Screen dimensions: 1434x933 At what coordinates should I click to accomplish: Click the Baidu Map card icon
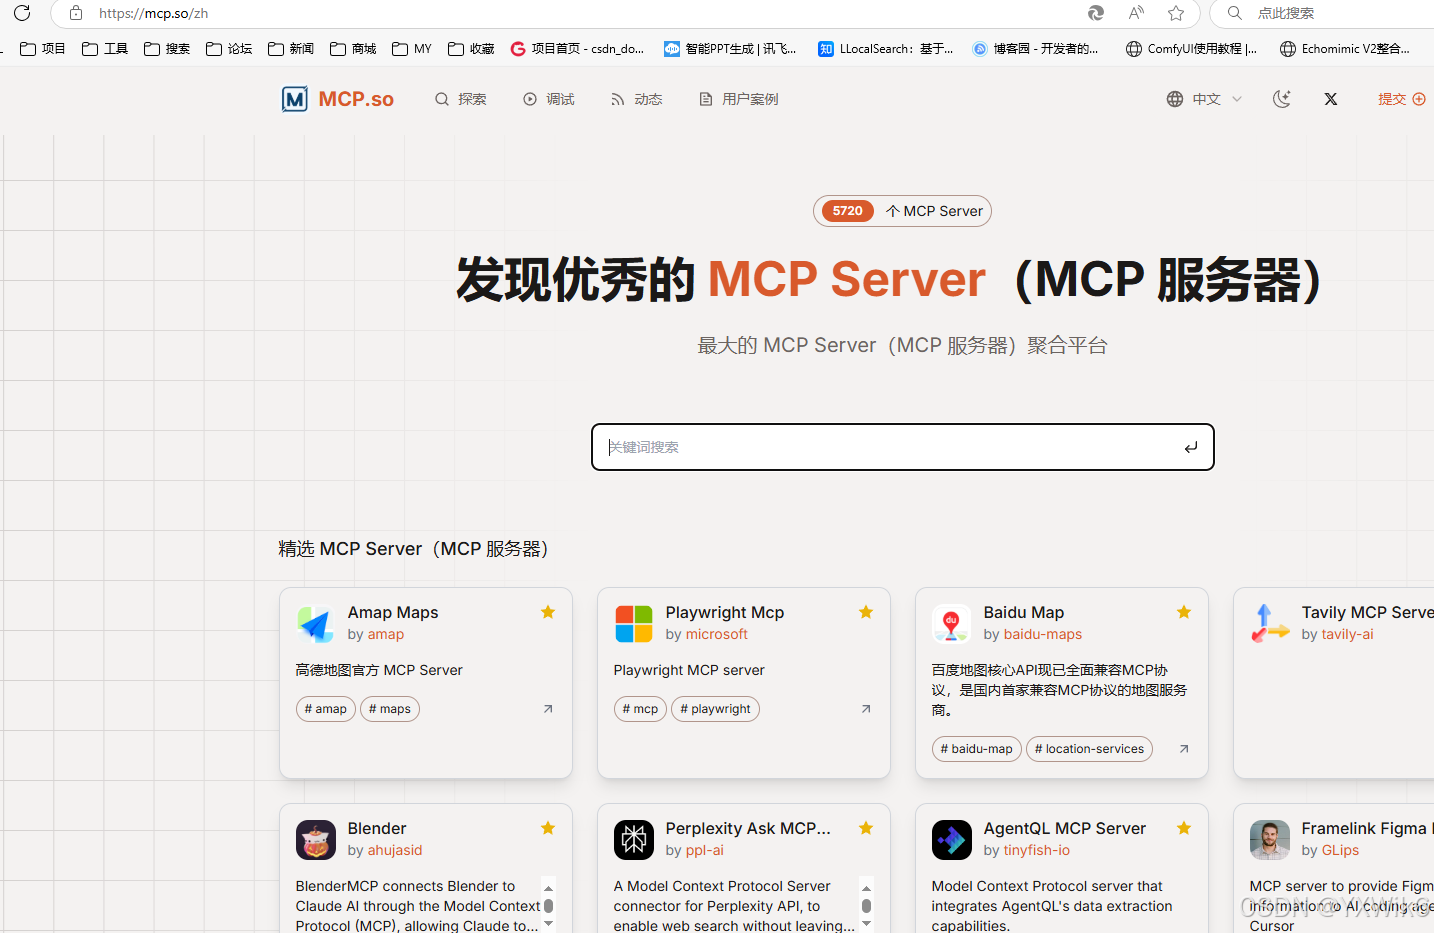coord(951,624)
